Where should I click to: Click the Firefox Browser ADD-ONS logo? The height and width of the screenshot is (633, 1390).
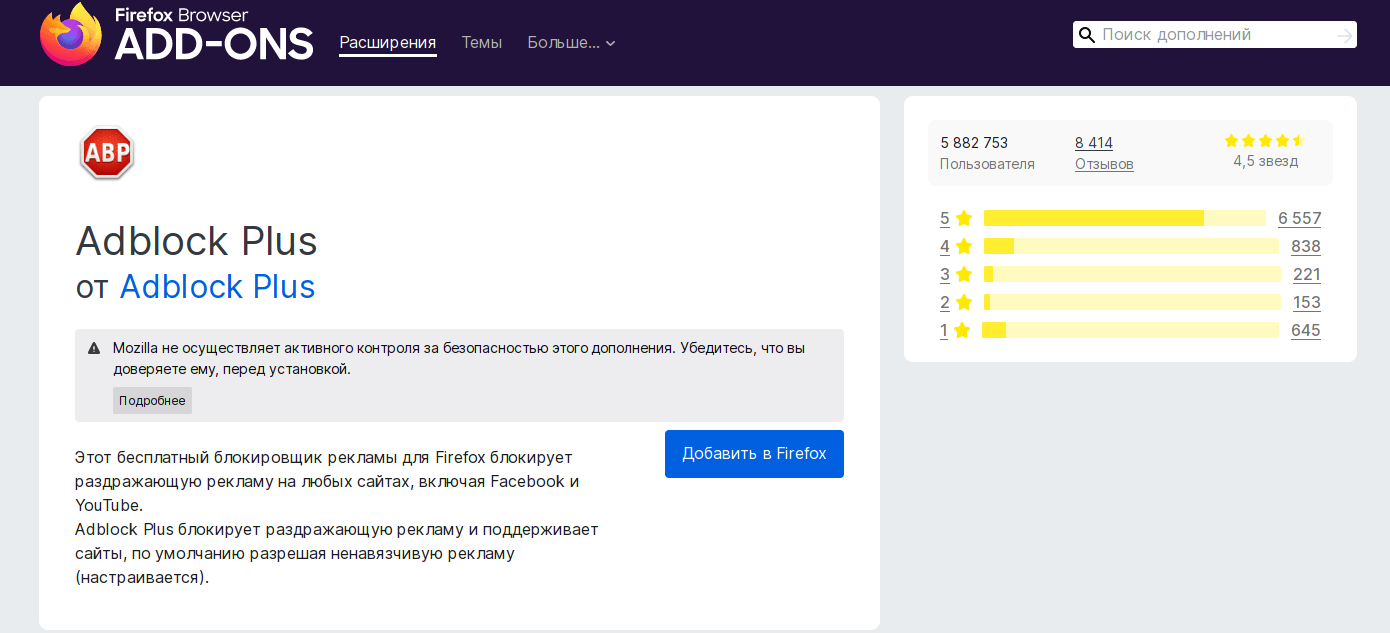coord(176,35)
